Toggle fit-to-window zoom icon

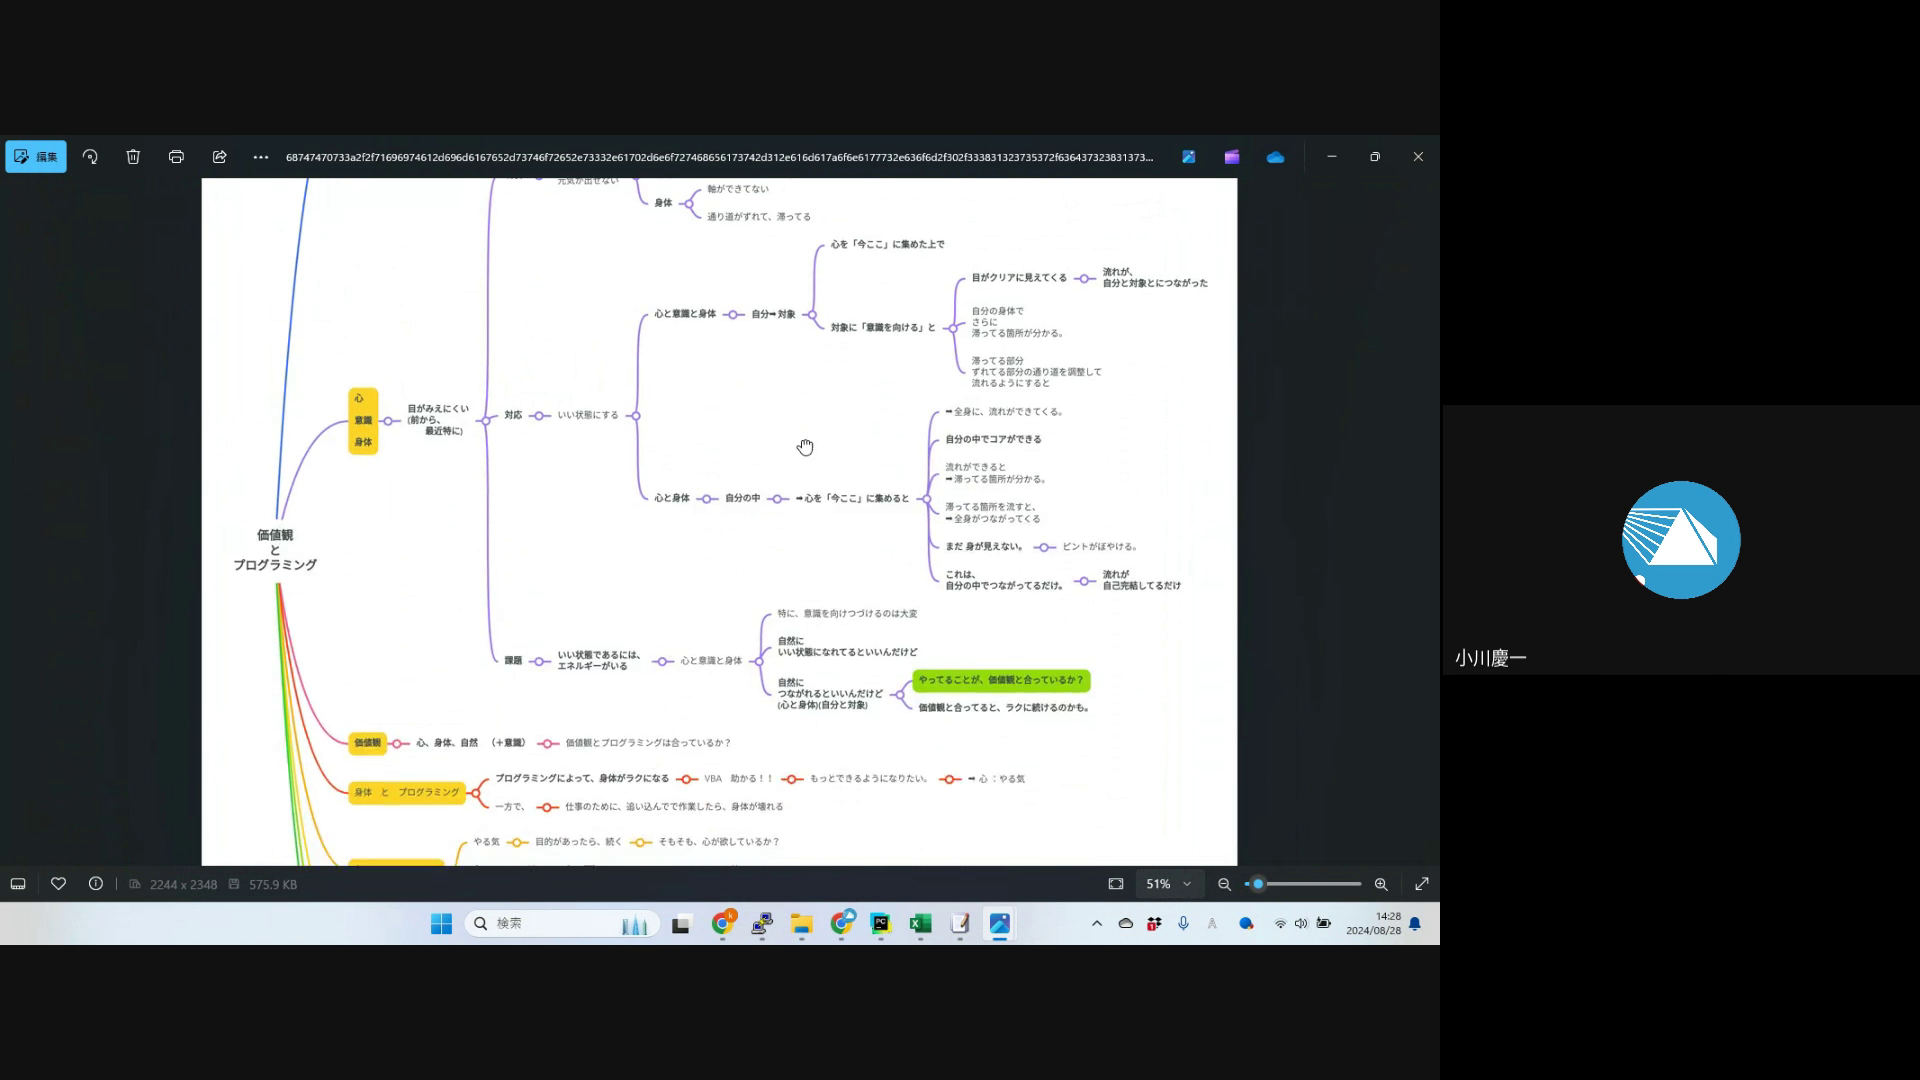tap(1116, 884)
